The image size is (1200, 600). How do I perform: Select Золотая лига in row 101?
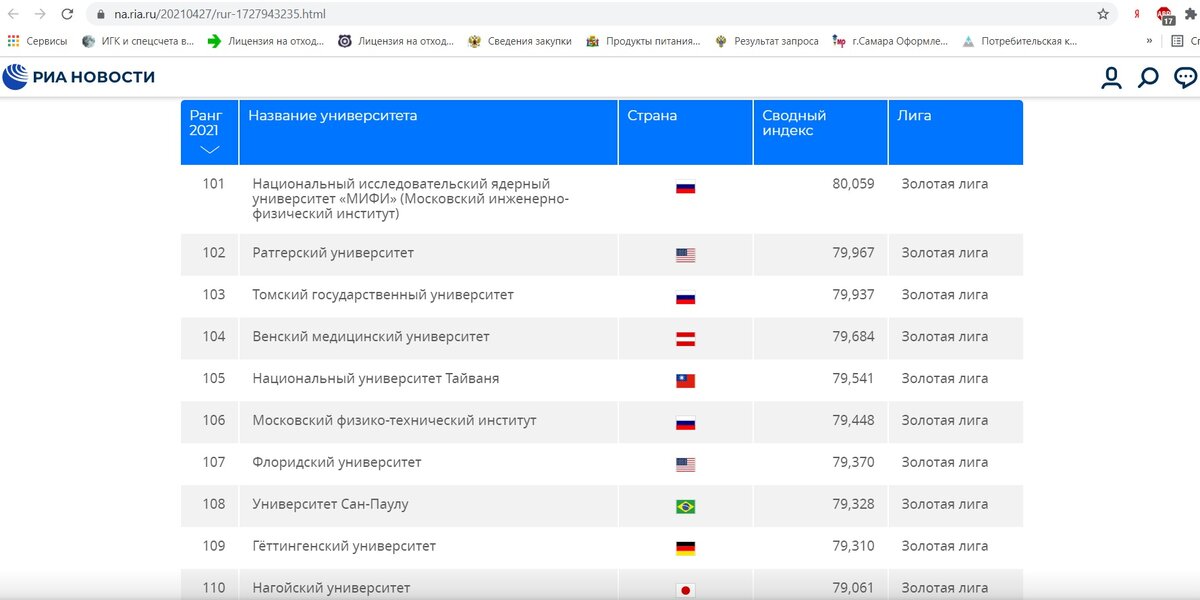click(x=945, y=184)
